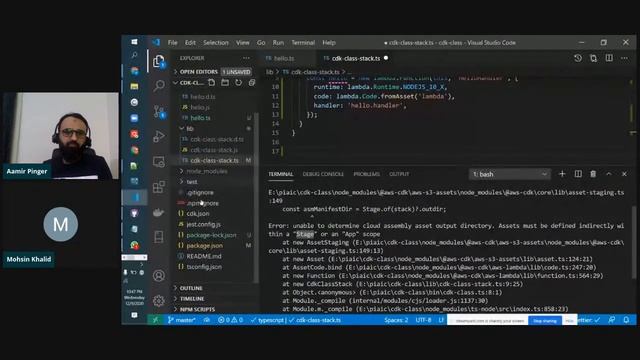Open the Go menu
Image resolution: width=640 pixels, height=360 pixels.
pos(261,42)
